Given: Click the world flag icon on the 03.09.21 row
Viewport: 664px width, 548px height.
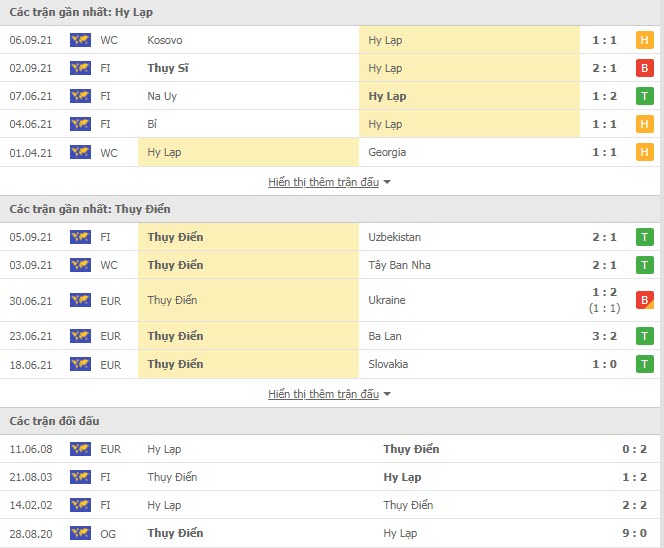Looking at the screenshot, I should coord(80,265).
